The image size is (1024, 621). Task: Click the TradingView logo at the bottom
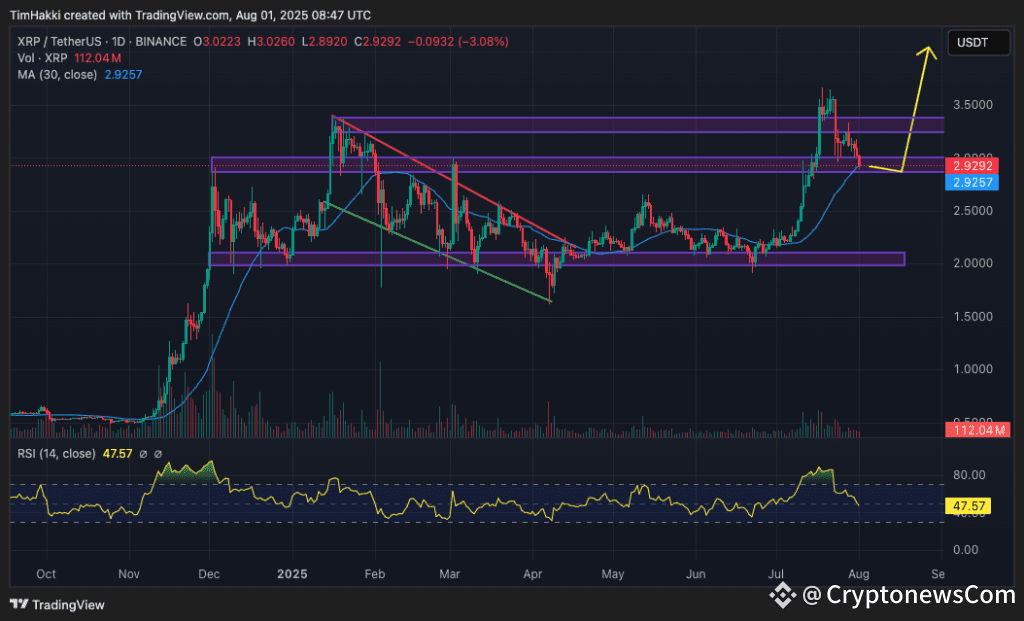[x=57, y=605]
